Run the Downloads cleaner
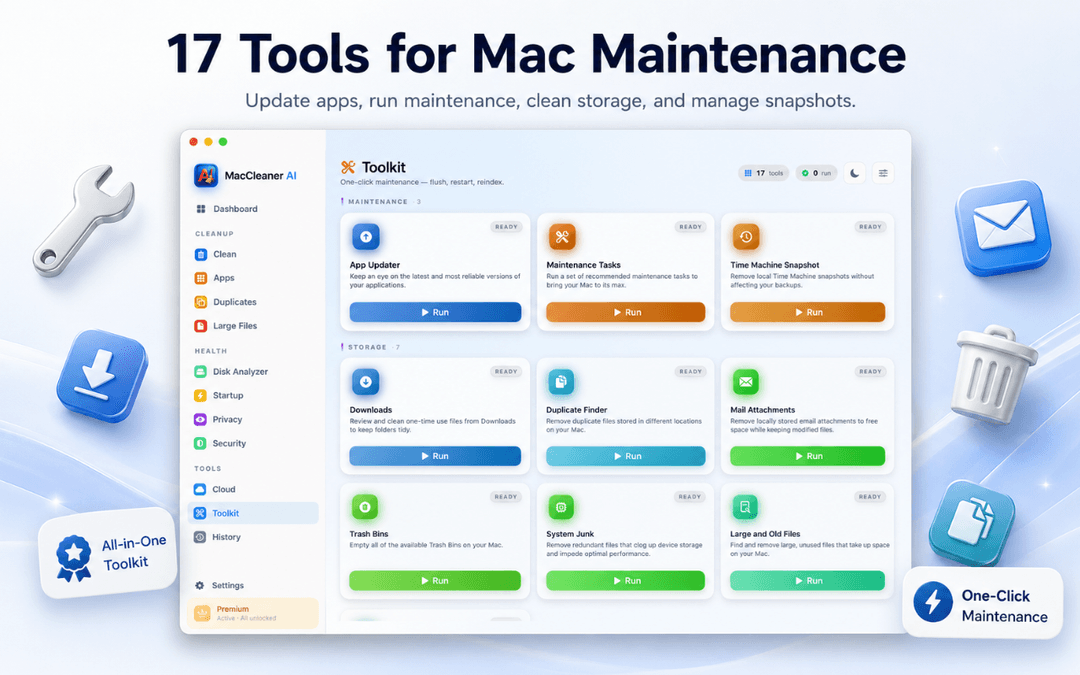 pos(435,456)
